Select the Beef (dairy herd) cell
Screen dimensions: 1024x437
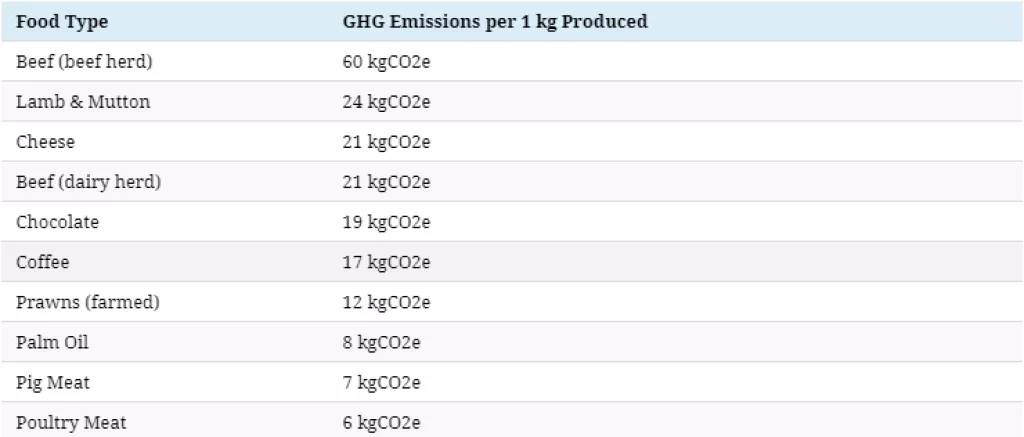coord(88,182)
